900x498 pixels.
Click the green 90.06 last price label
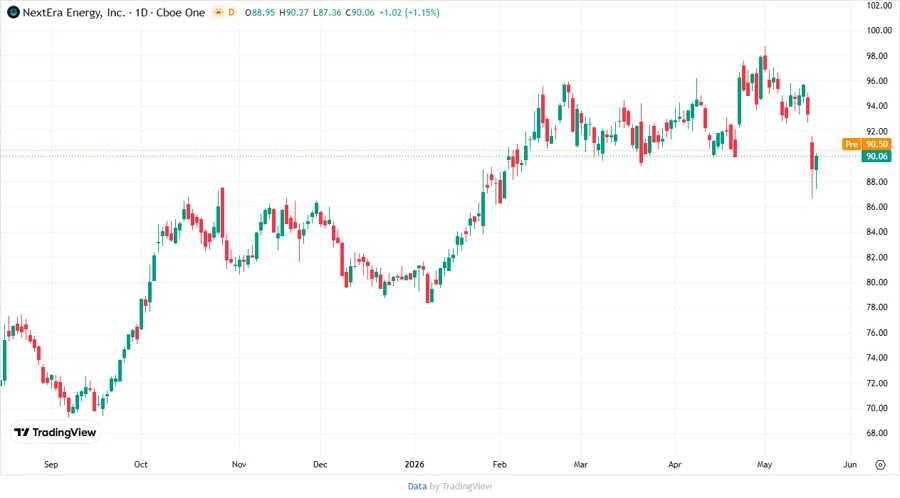tap(876, 156)
